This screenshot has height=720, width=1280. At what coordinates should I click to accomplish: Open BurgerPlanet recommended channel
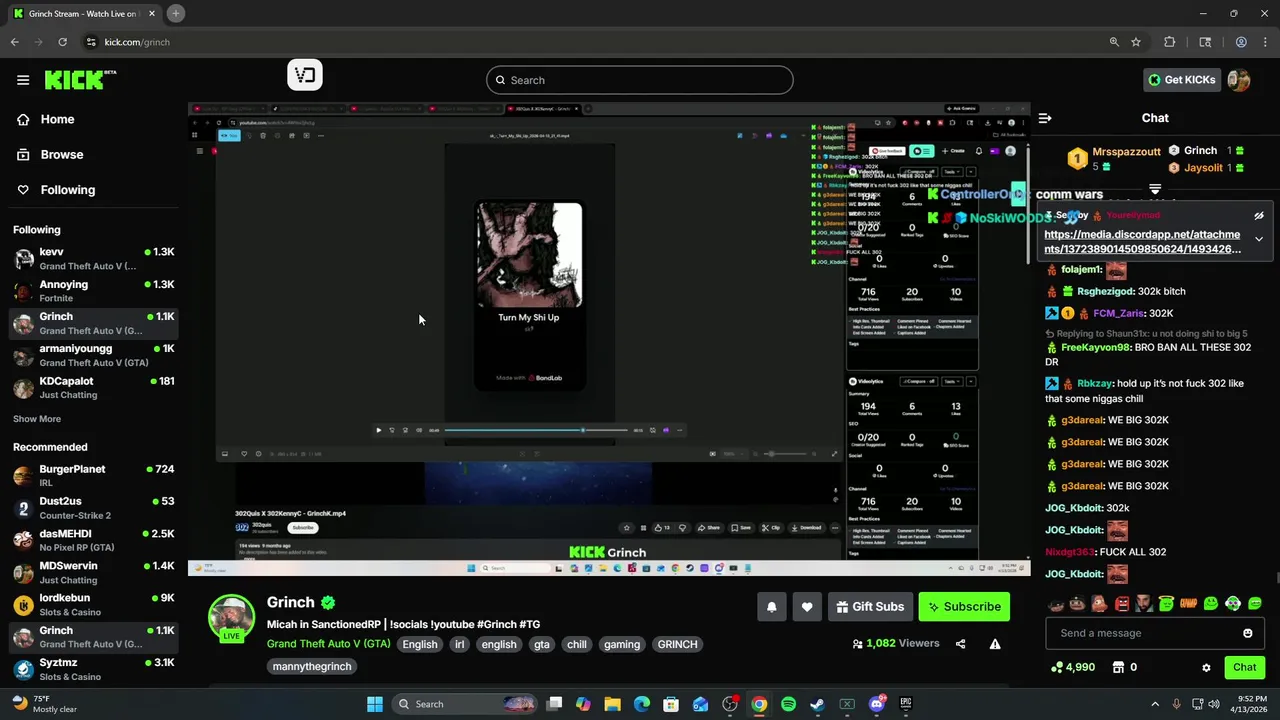[93, 476]
